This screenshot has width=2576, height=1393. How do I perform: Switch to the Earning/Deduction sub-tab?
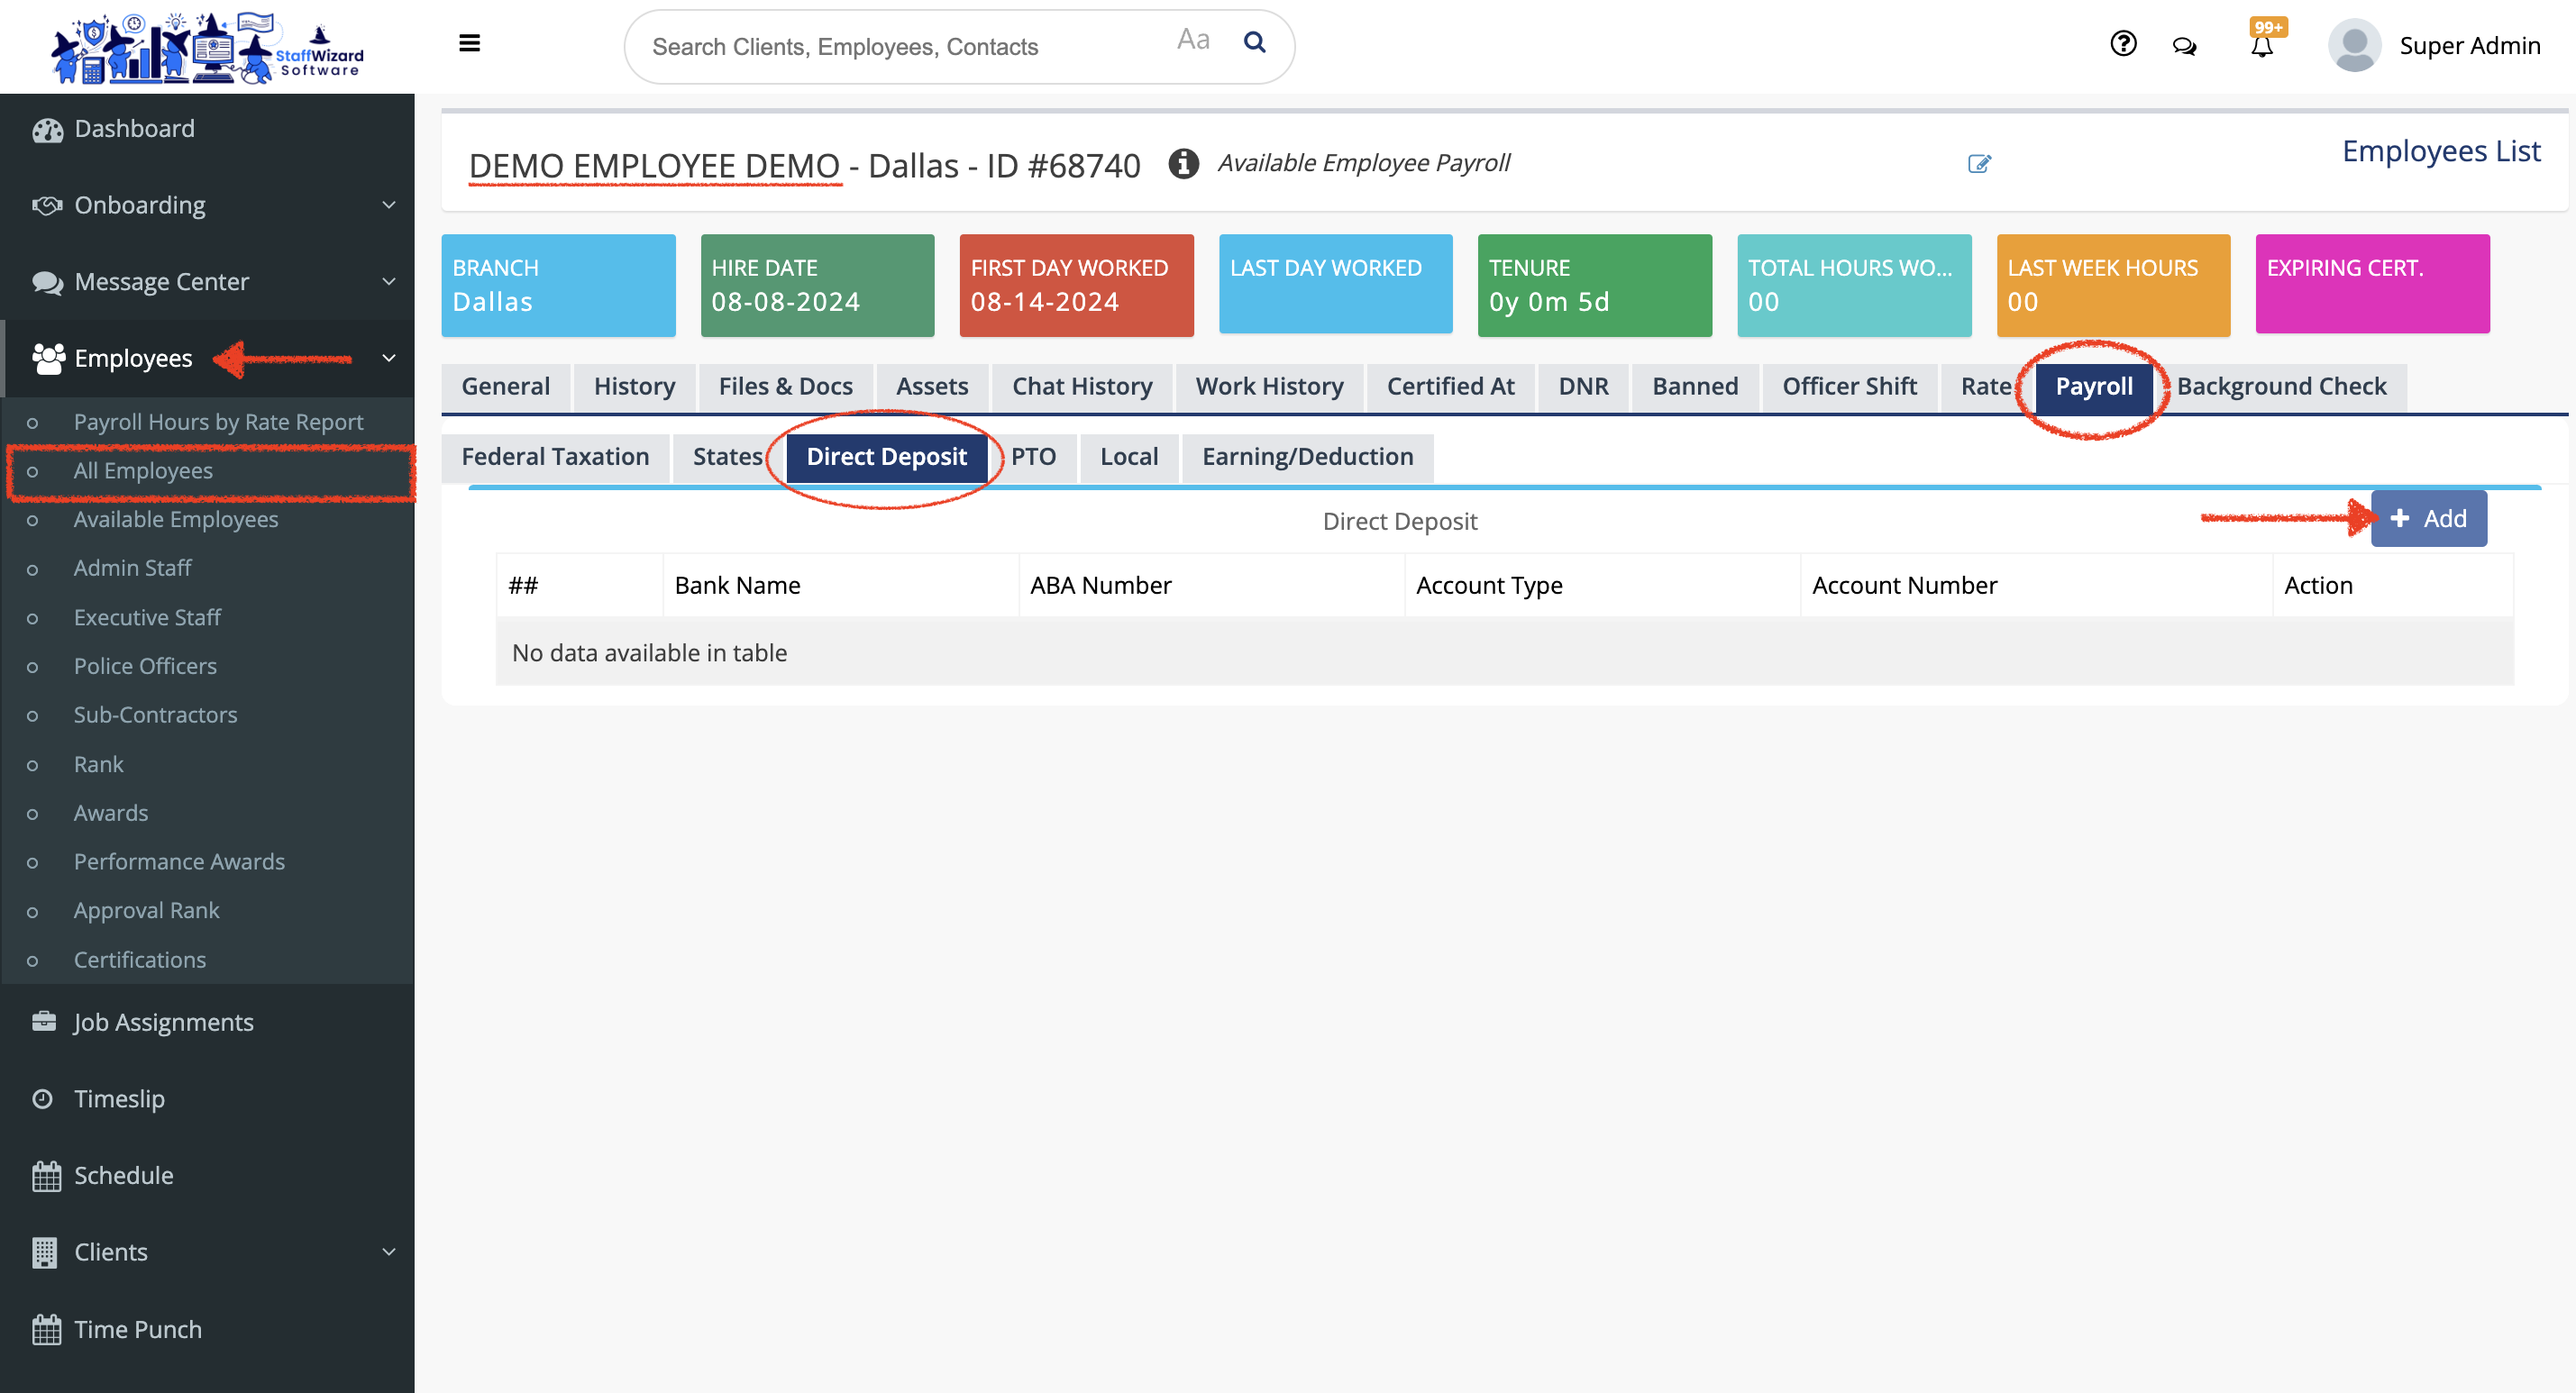[1307, 457]
